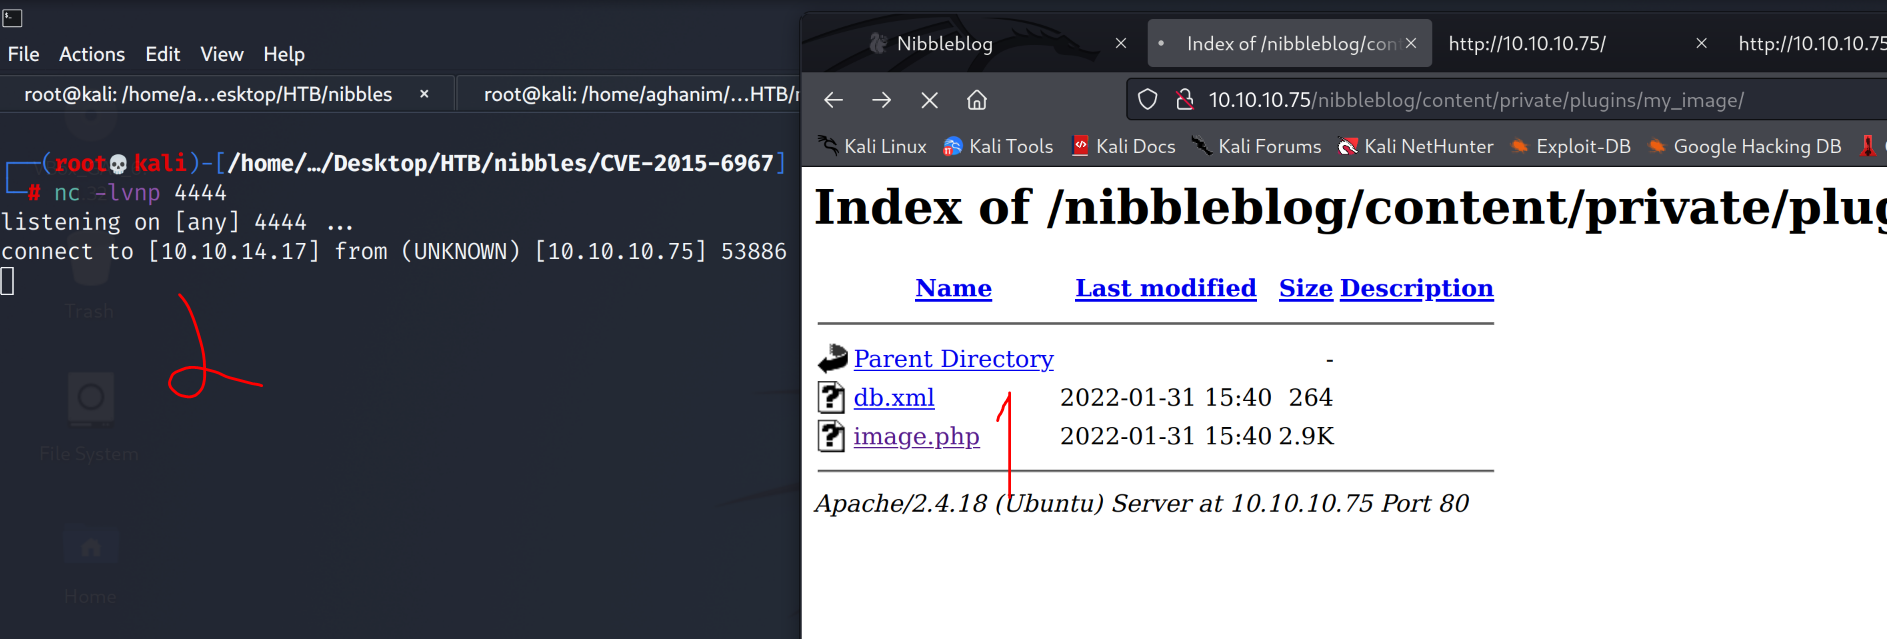Screen dimensions: 1887x639
Task: Open tracking protection shield icon
Action: pos(1148,100)
